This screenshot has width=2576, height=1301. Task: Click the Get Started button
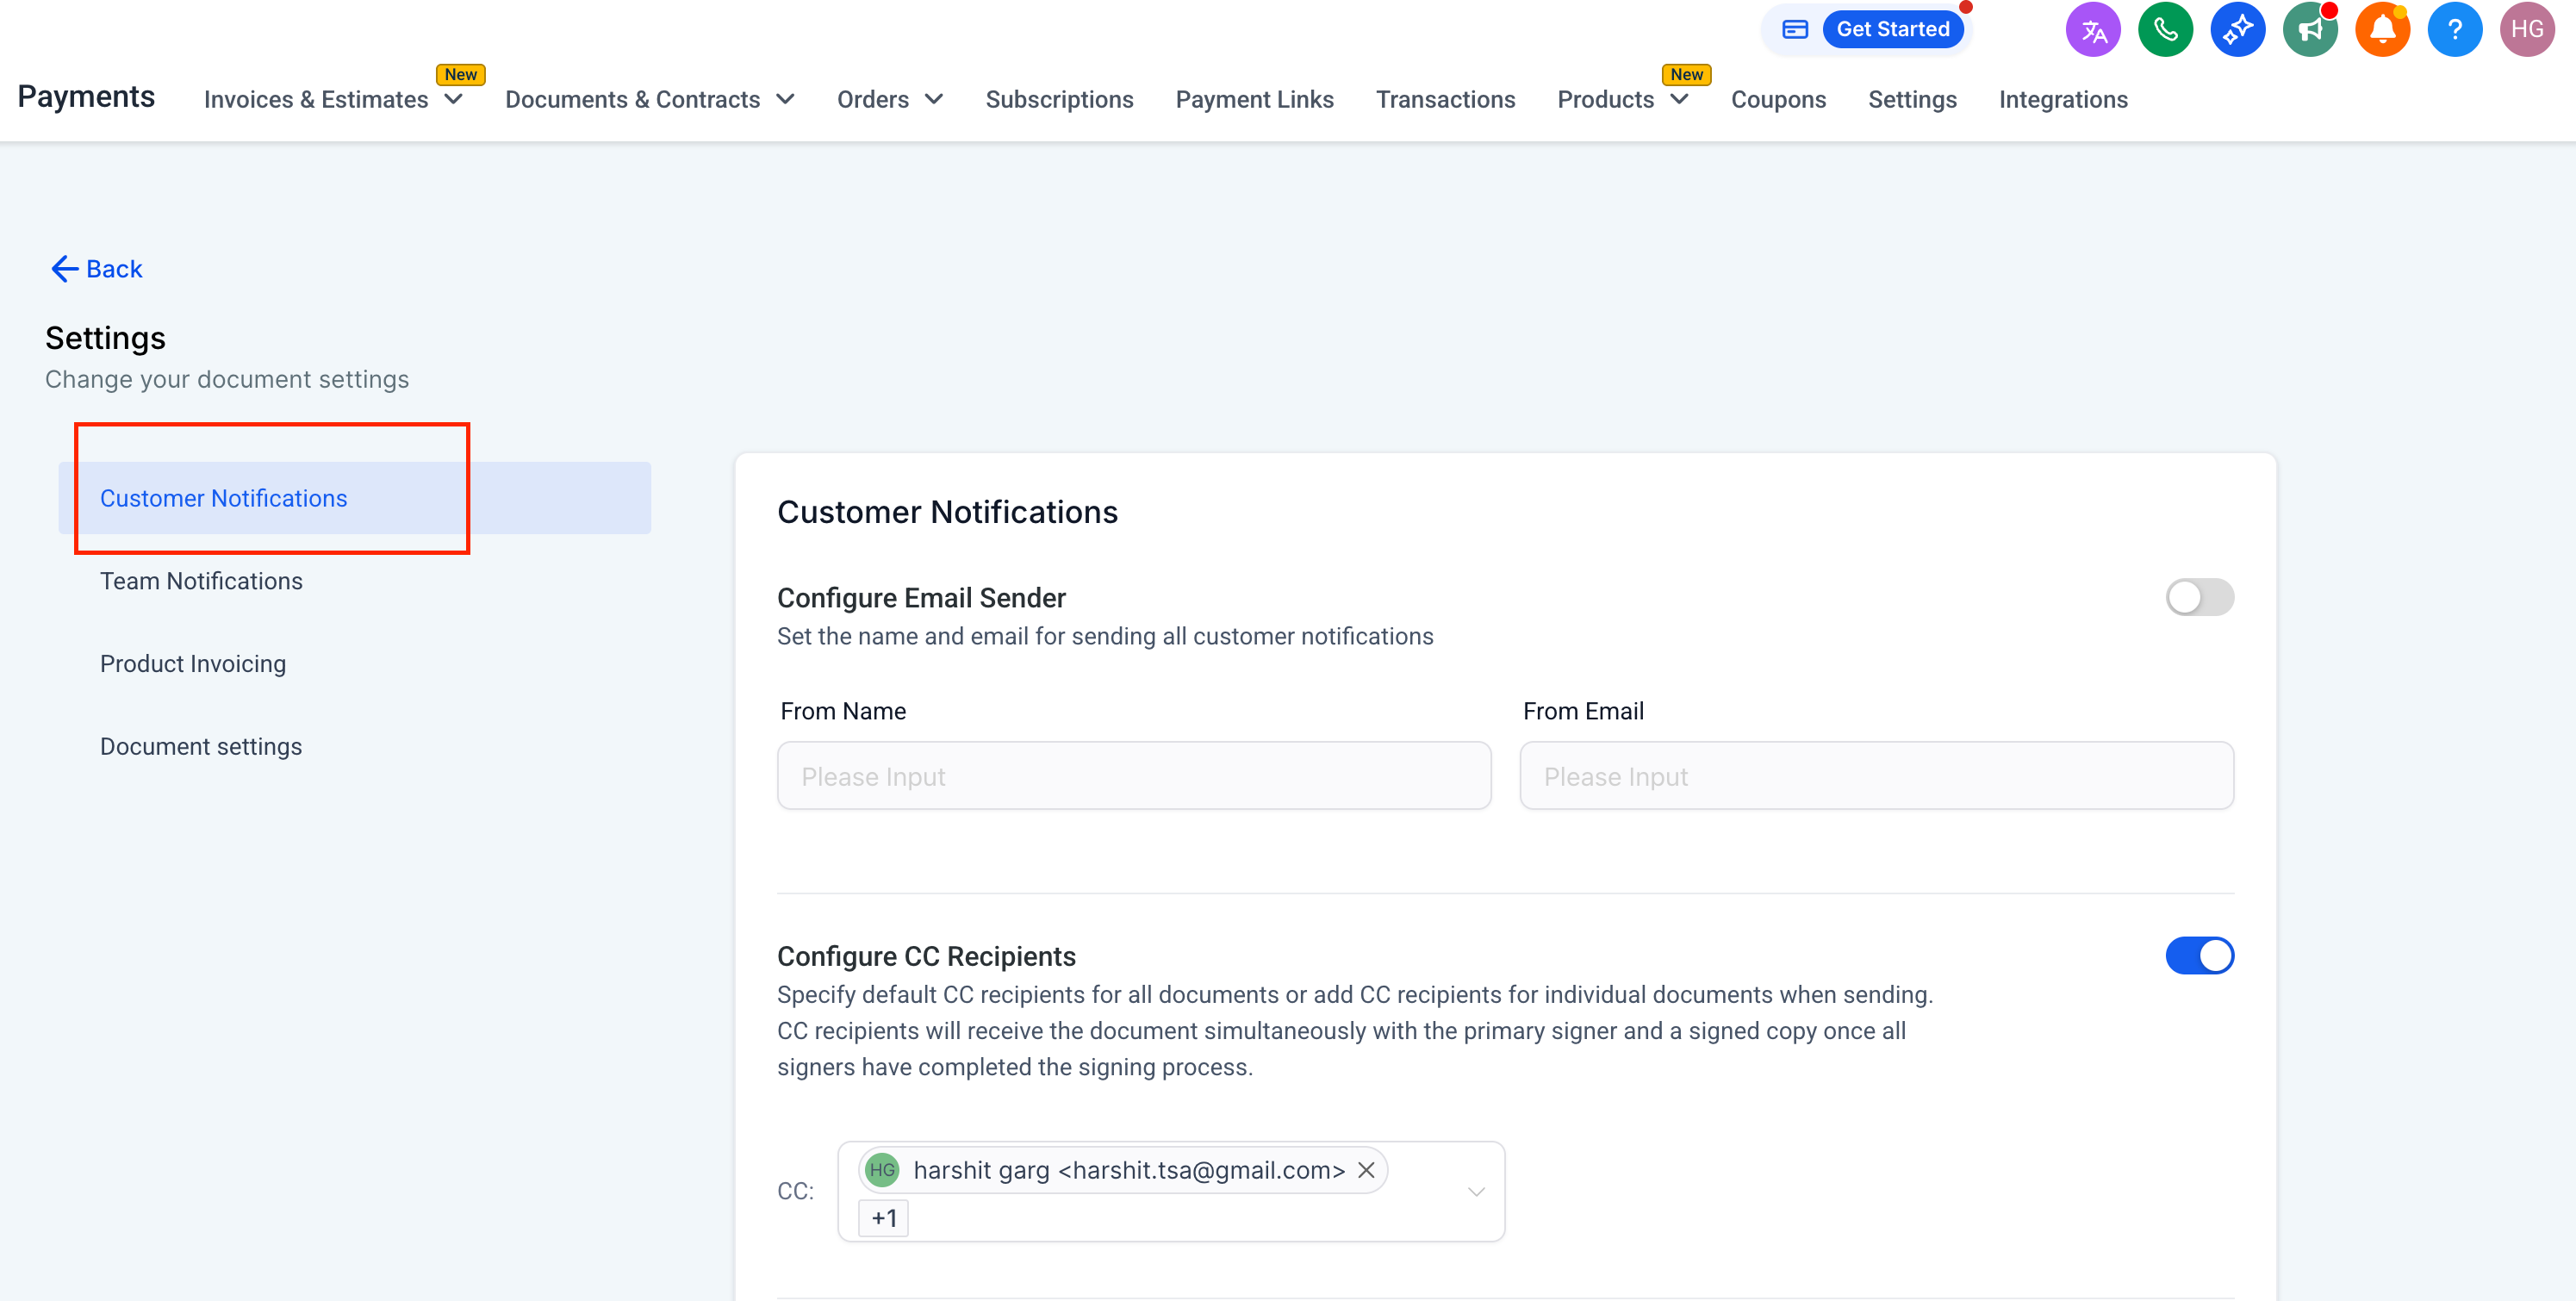click(x=1892, y=29)
